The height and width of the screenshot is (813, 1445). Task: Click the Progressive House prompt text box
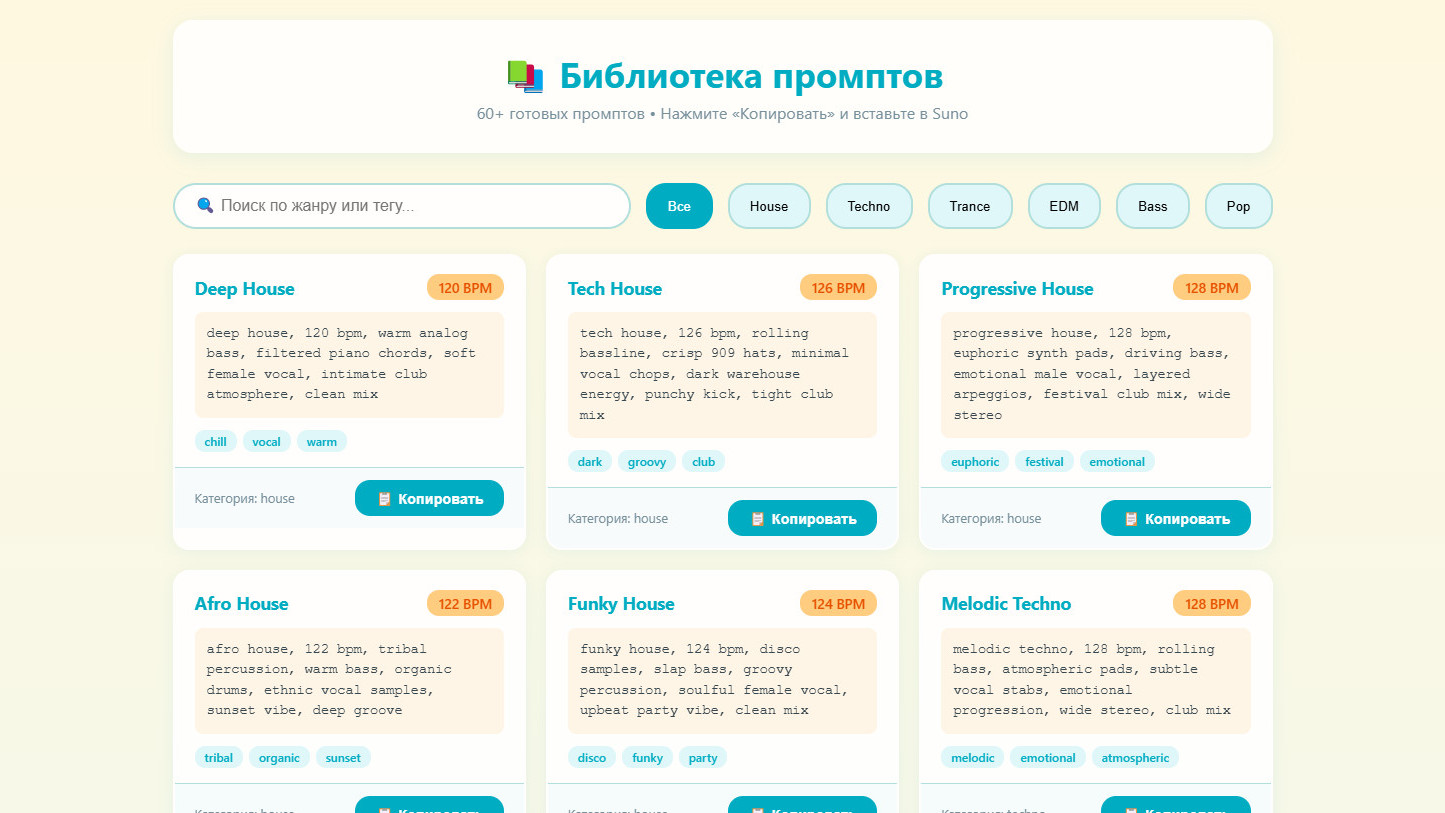pos(1096,374)
